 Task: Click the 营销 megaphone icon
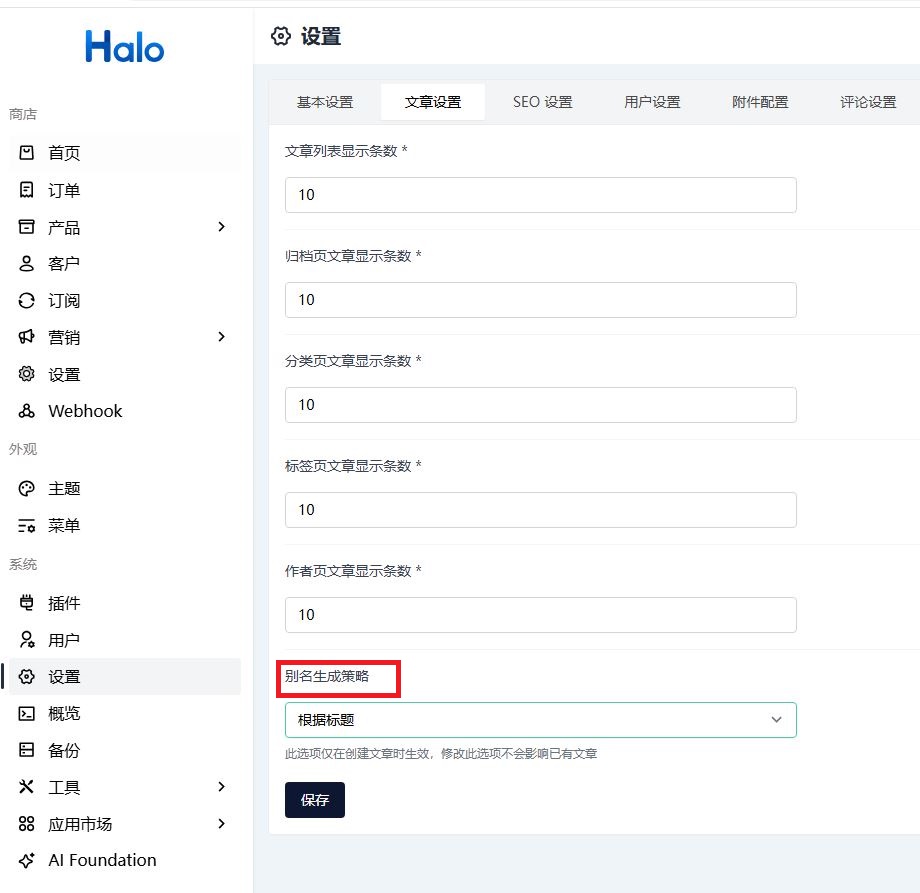tap(26, 337)
